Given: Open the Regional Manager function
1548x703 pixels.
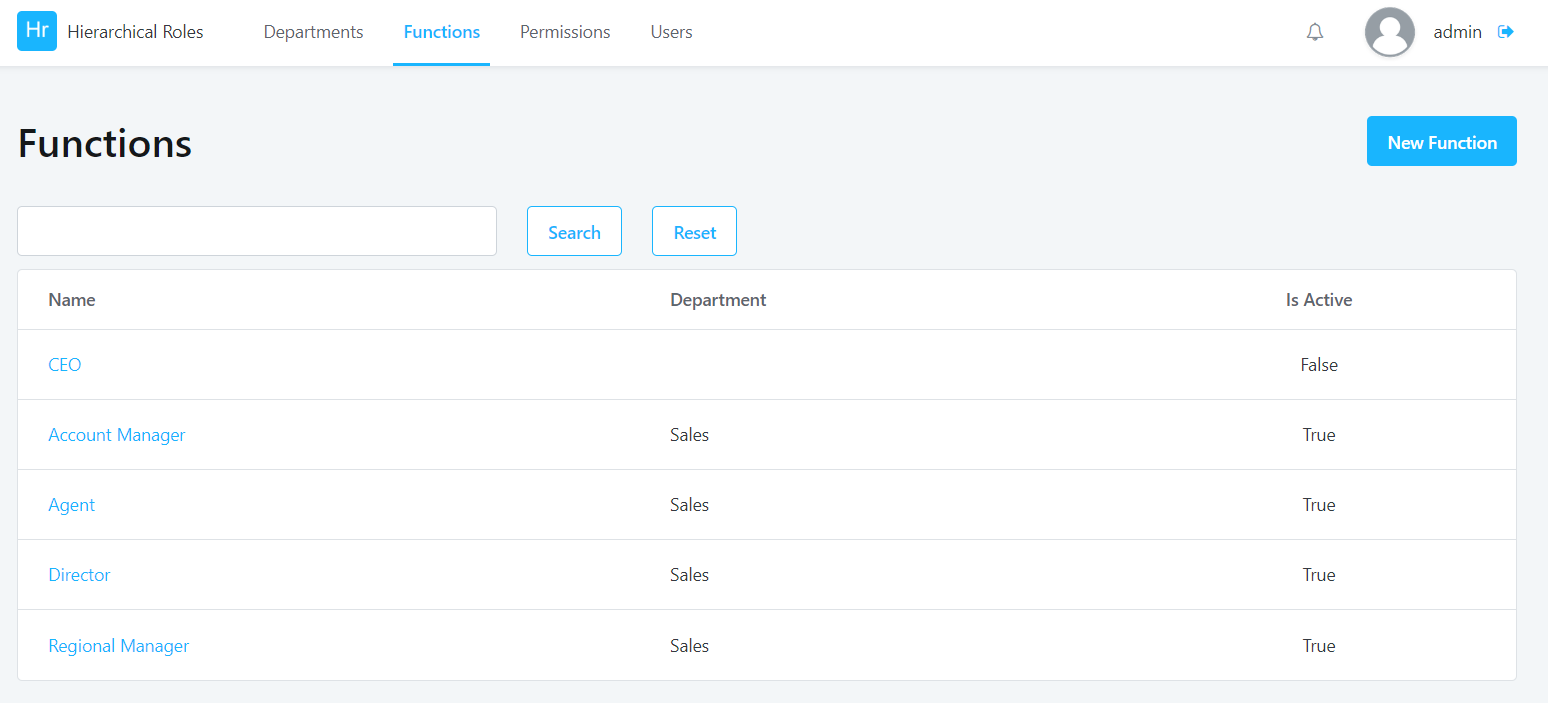Looking at the screenshot, I should tap(118, 645).
